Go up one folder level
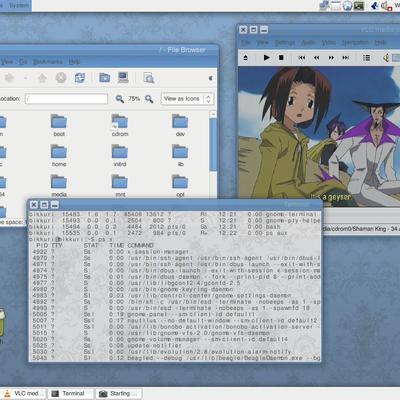This screenshot has width=400, height=400. click(x=42, y=78)
